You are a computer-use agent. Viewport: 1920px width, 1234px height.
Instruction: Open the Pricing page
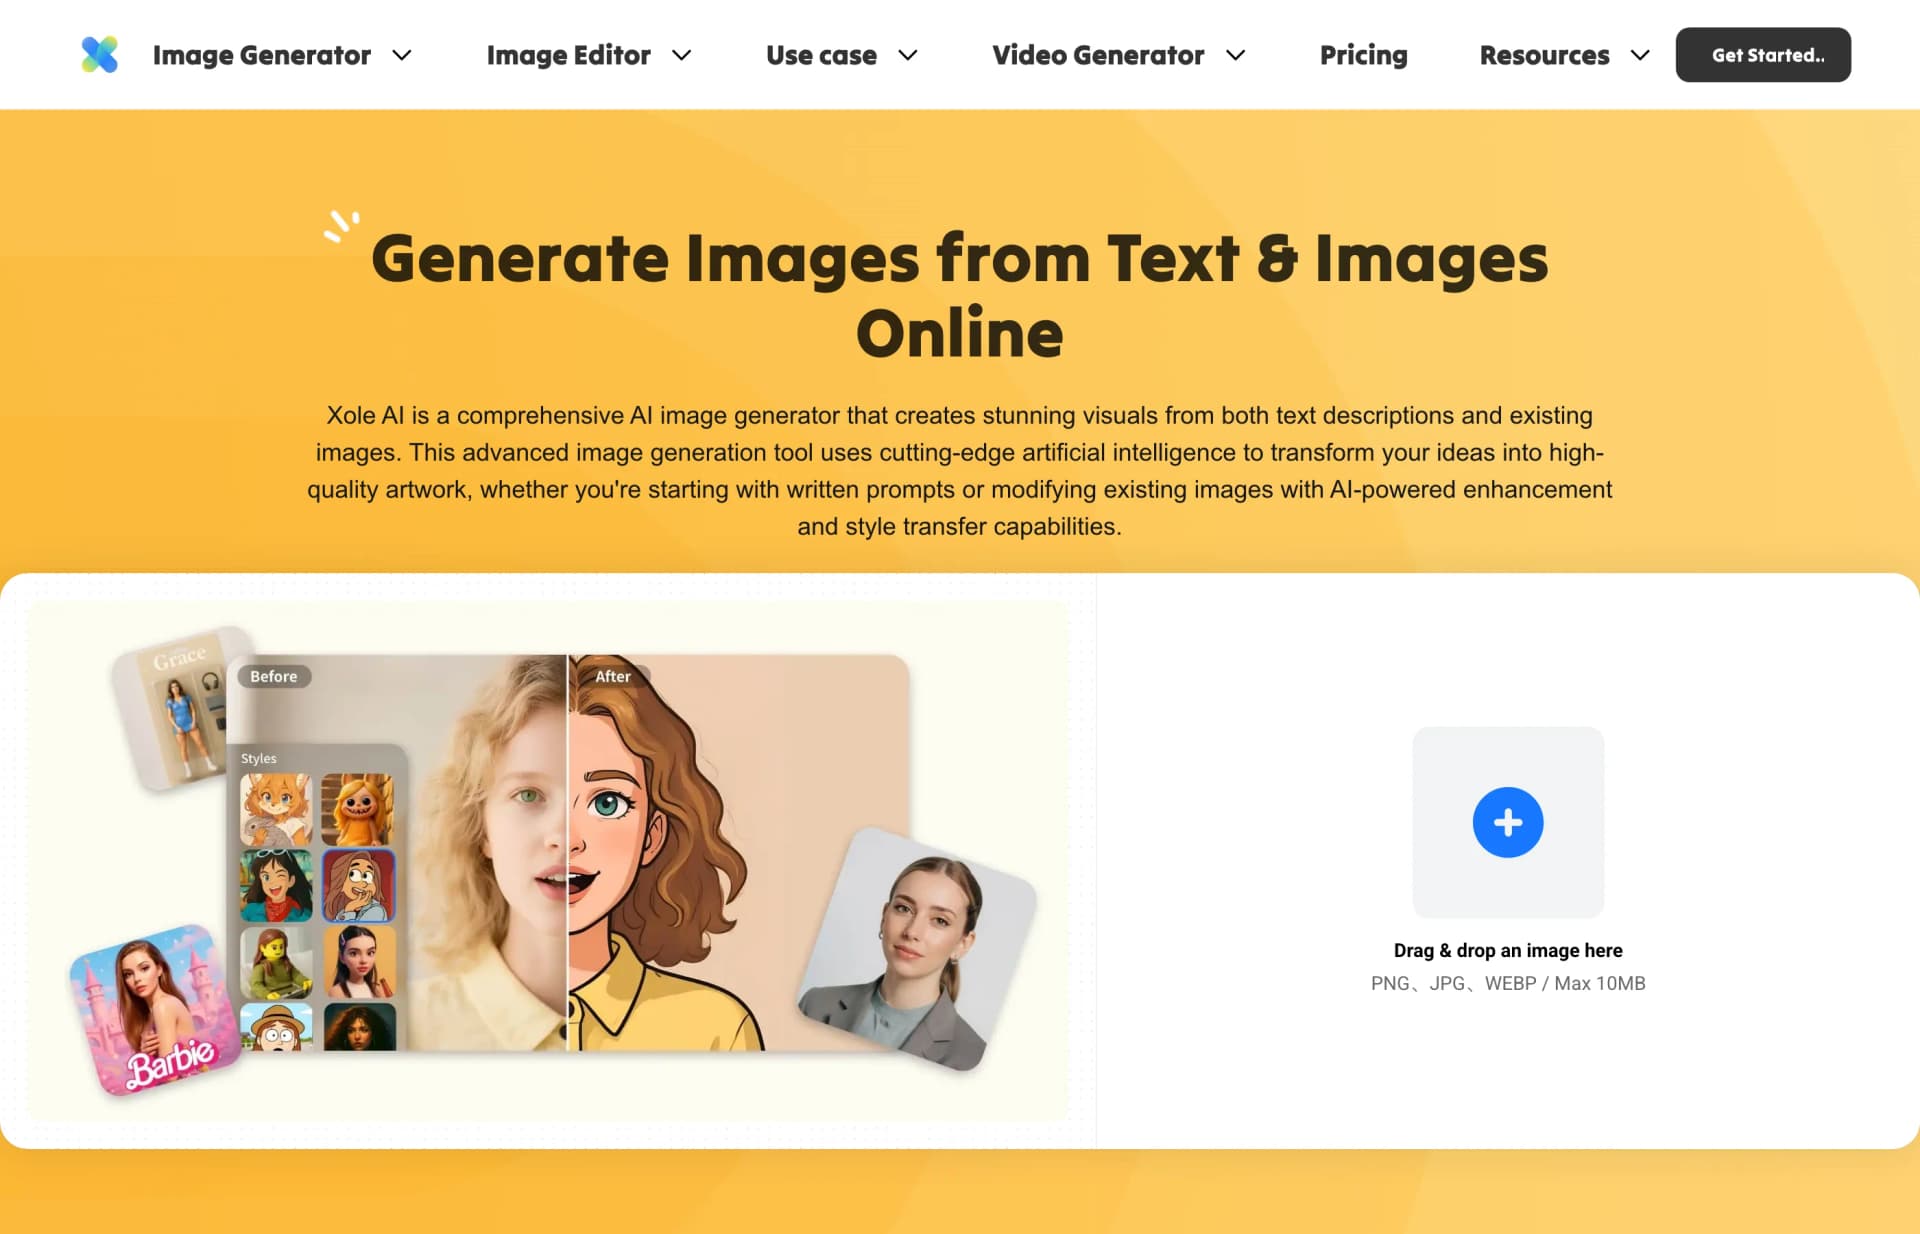pos(1363,55)
